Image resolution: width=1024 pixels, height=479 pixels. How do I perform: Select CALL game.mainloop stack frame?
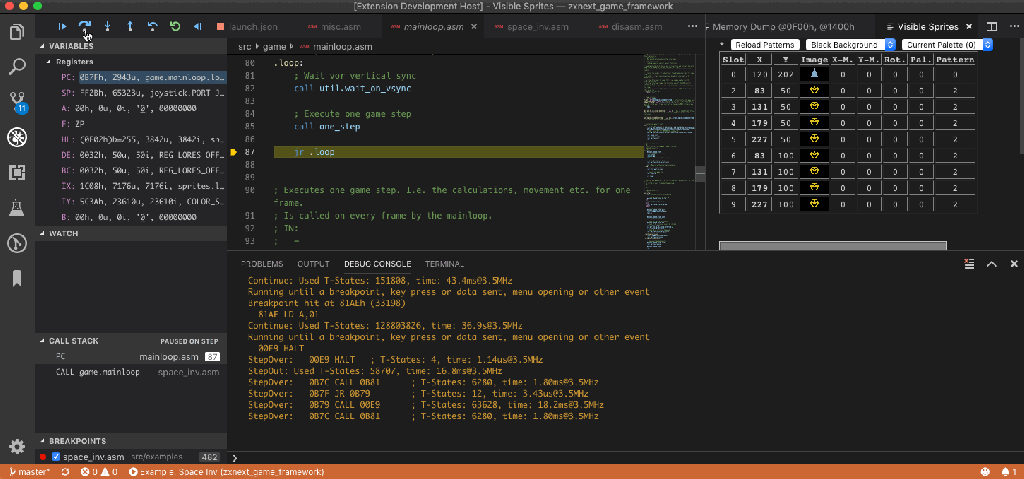95,372
